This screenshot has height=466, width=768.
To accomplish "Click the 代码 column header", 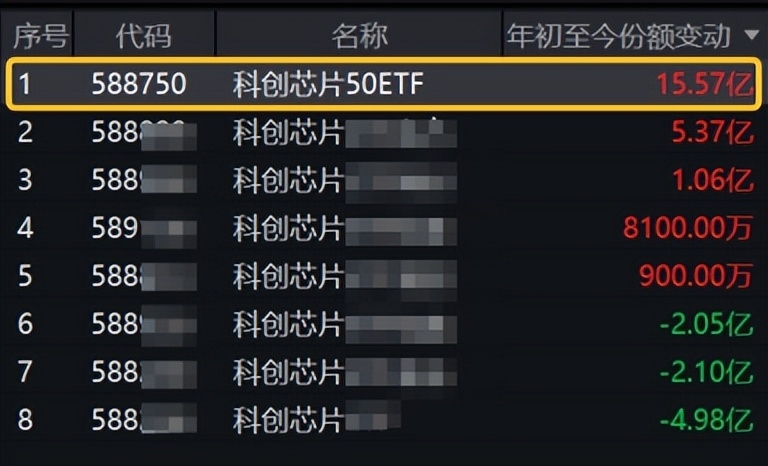I will pyautogui.click(x=143, y=37).
